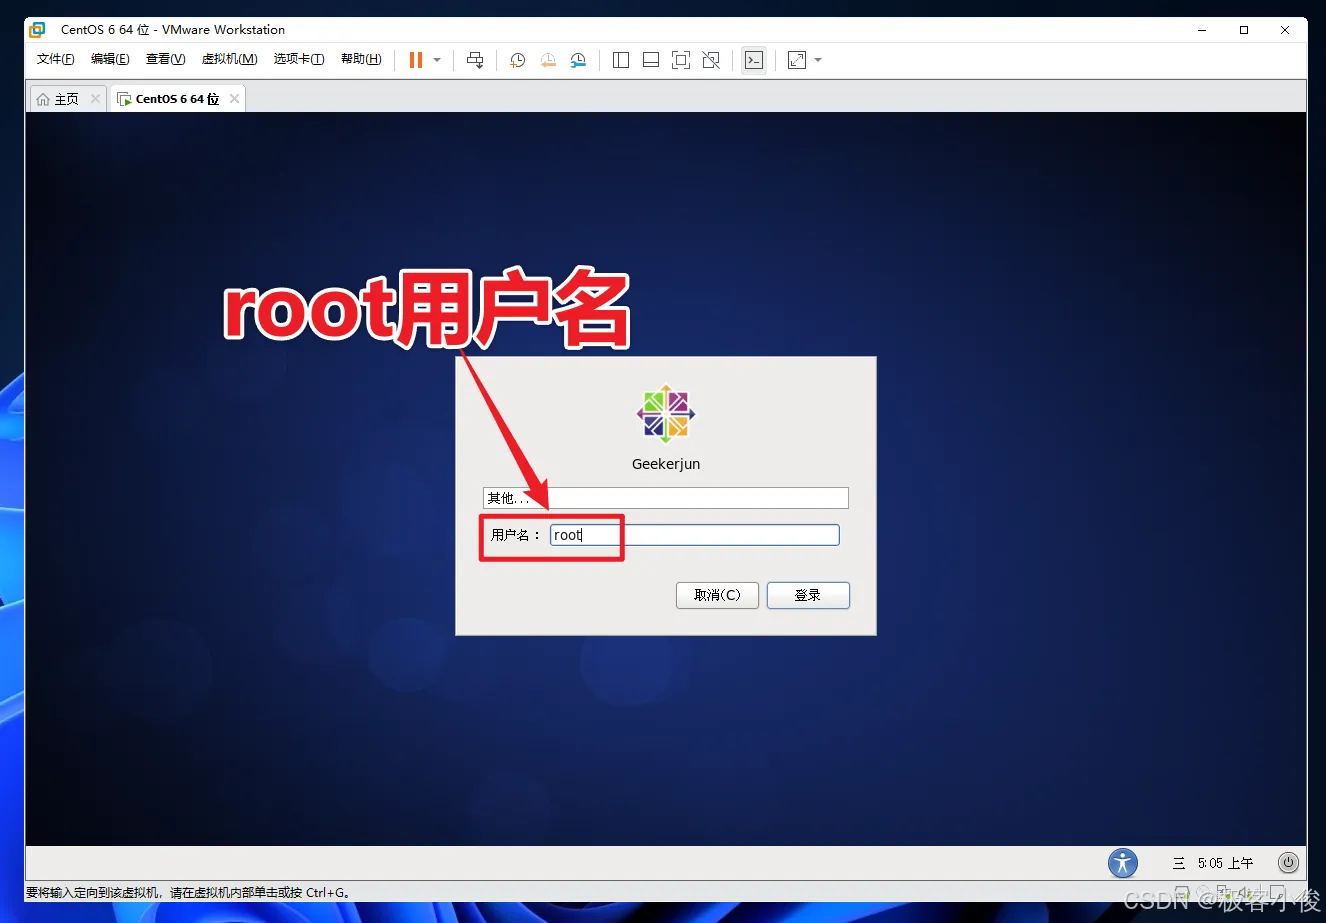Open the snapshot manager icon
The width and height of the screenshot is (1326, 923).
578,60
